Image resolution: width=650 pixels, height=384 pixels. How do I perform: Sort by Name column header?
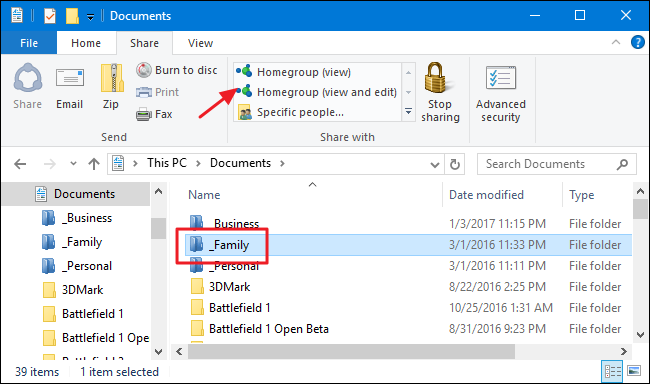[x=204, y=195]
